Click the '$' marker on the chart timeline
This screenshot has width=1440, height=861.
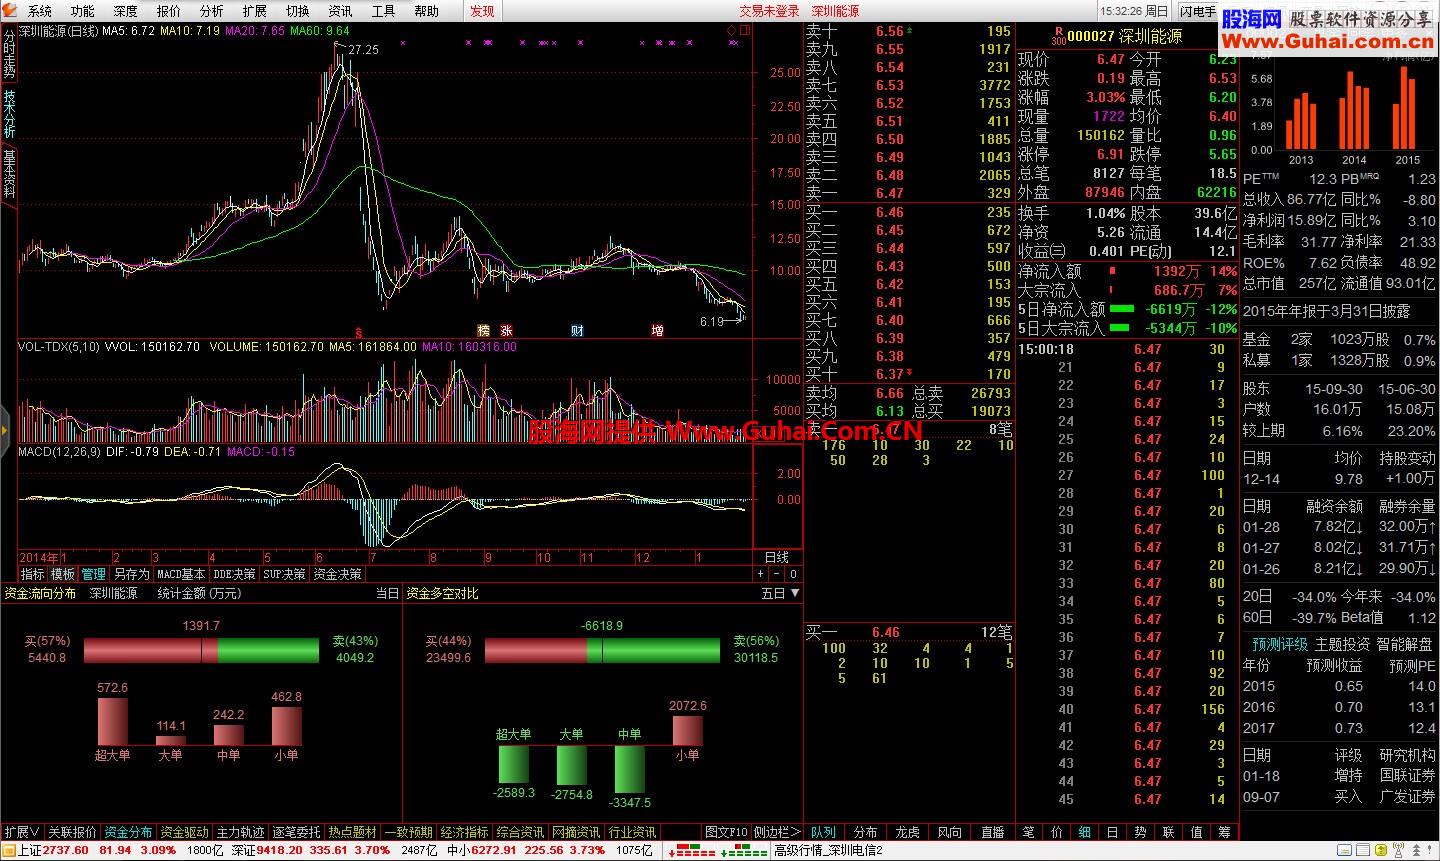tap(359, 330)
